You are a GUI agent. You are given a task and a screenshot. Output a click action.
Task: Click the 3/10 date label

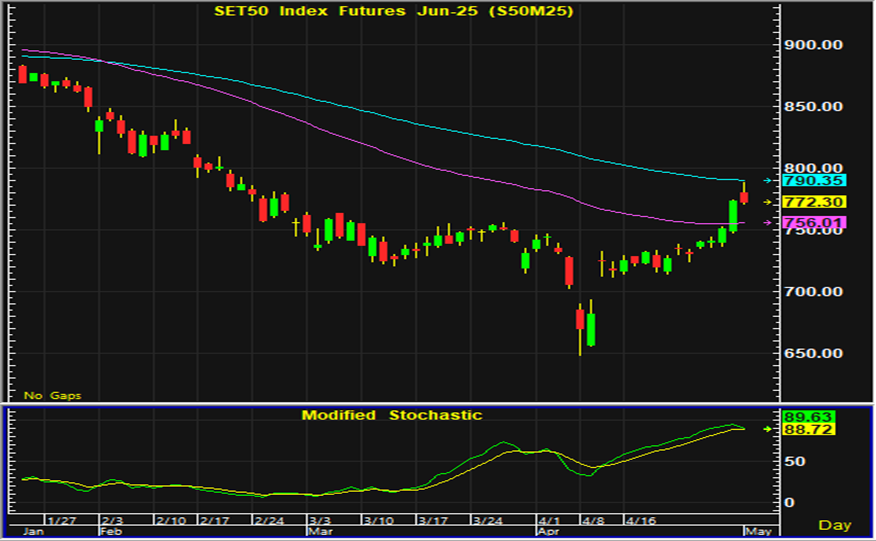coord(378,521)
